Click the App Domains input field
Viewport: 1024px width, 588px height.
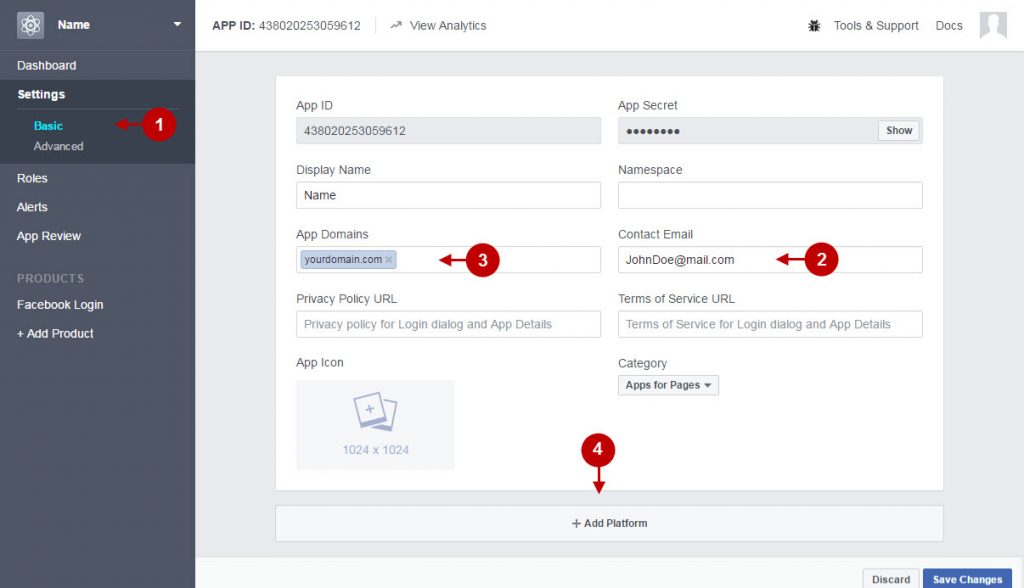tap(448, 259)
